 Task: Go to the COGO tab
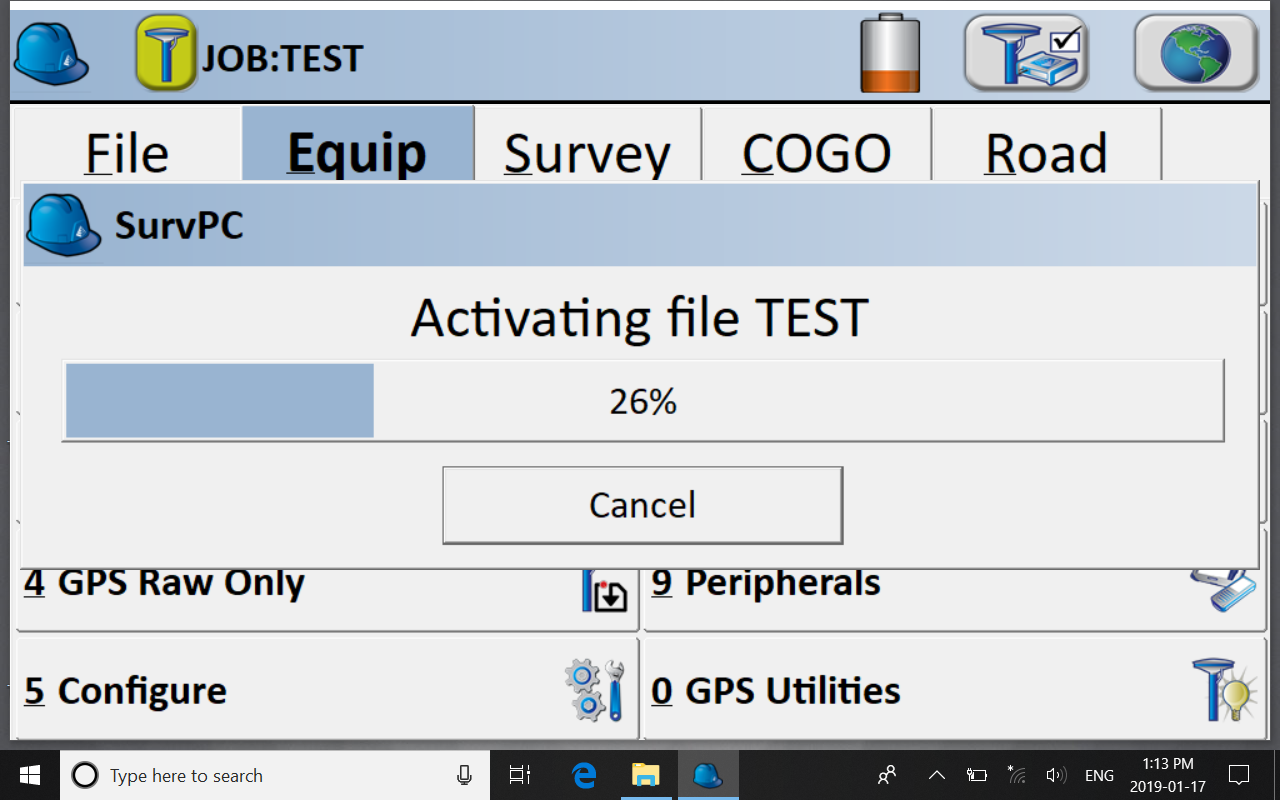817,146
